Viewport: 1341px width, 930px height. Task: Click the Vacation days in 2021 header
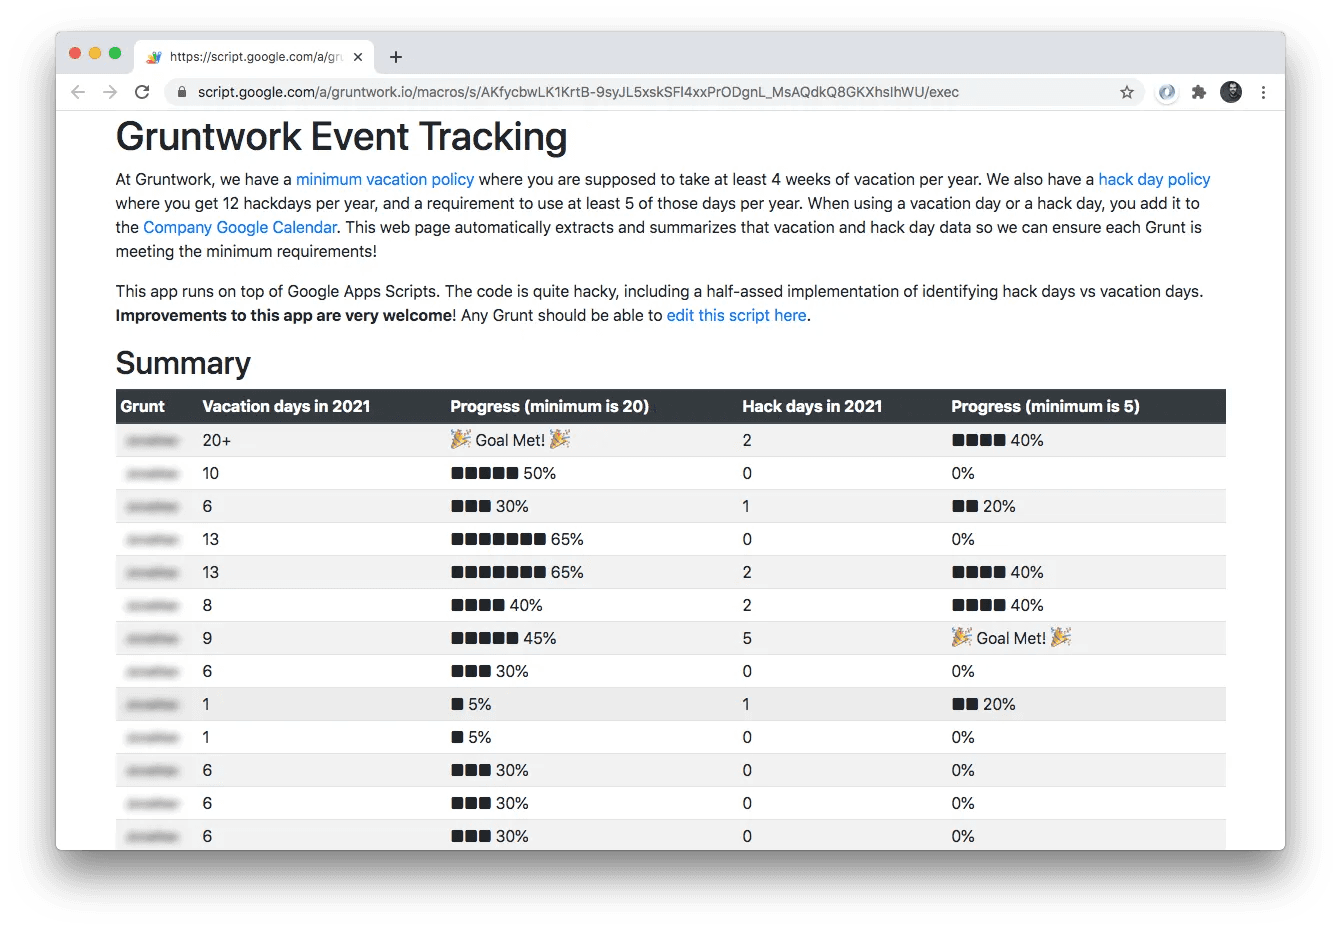click(x=286, y=406)
